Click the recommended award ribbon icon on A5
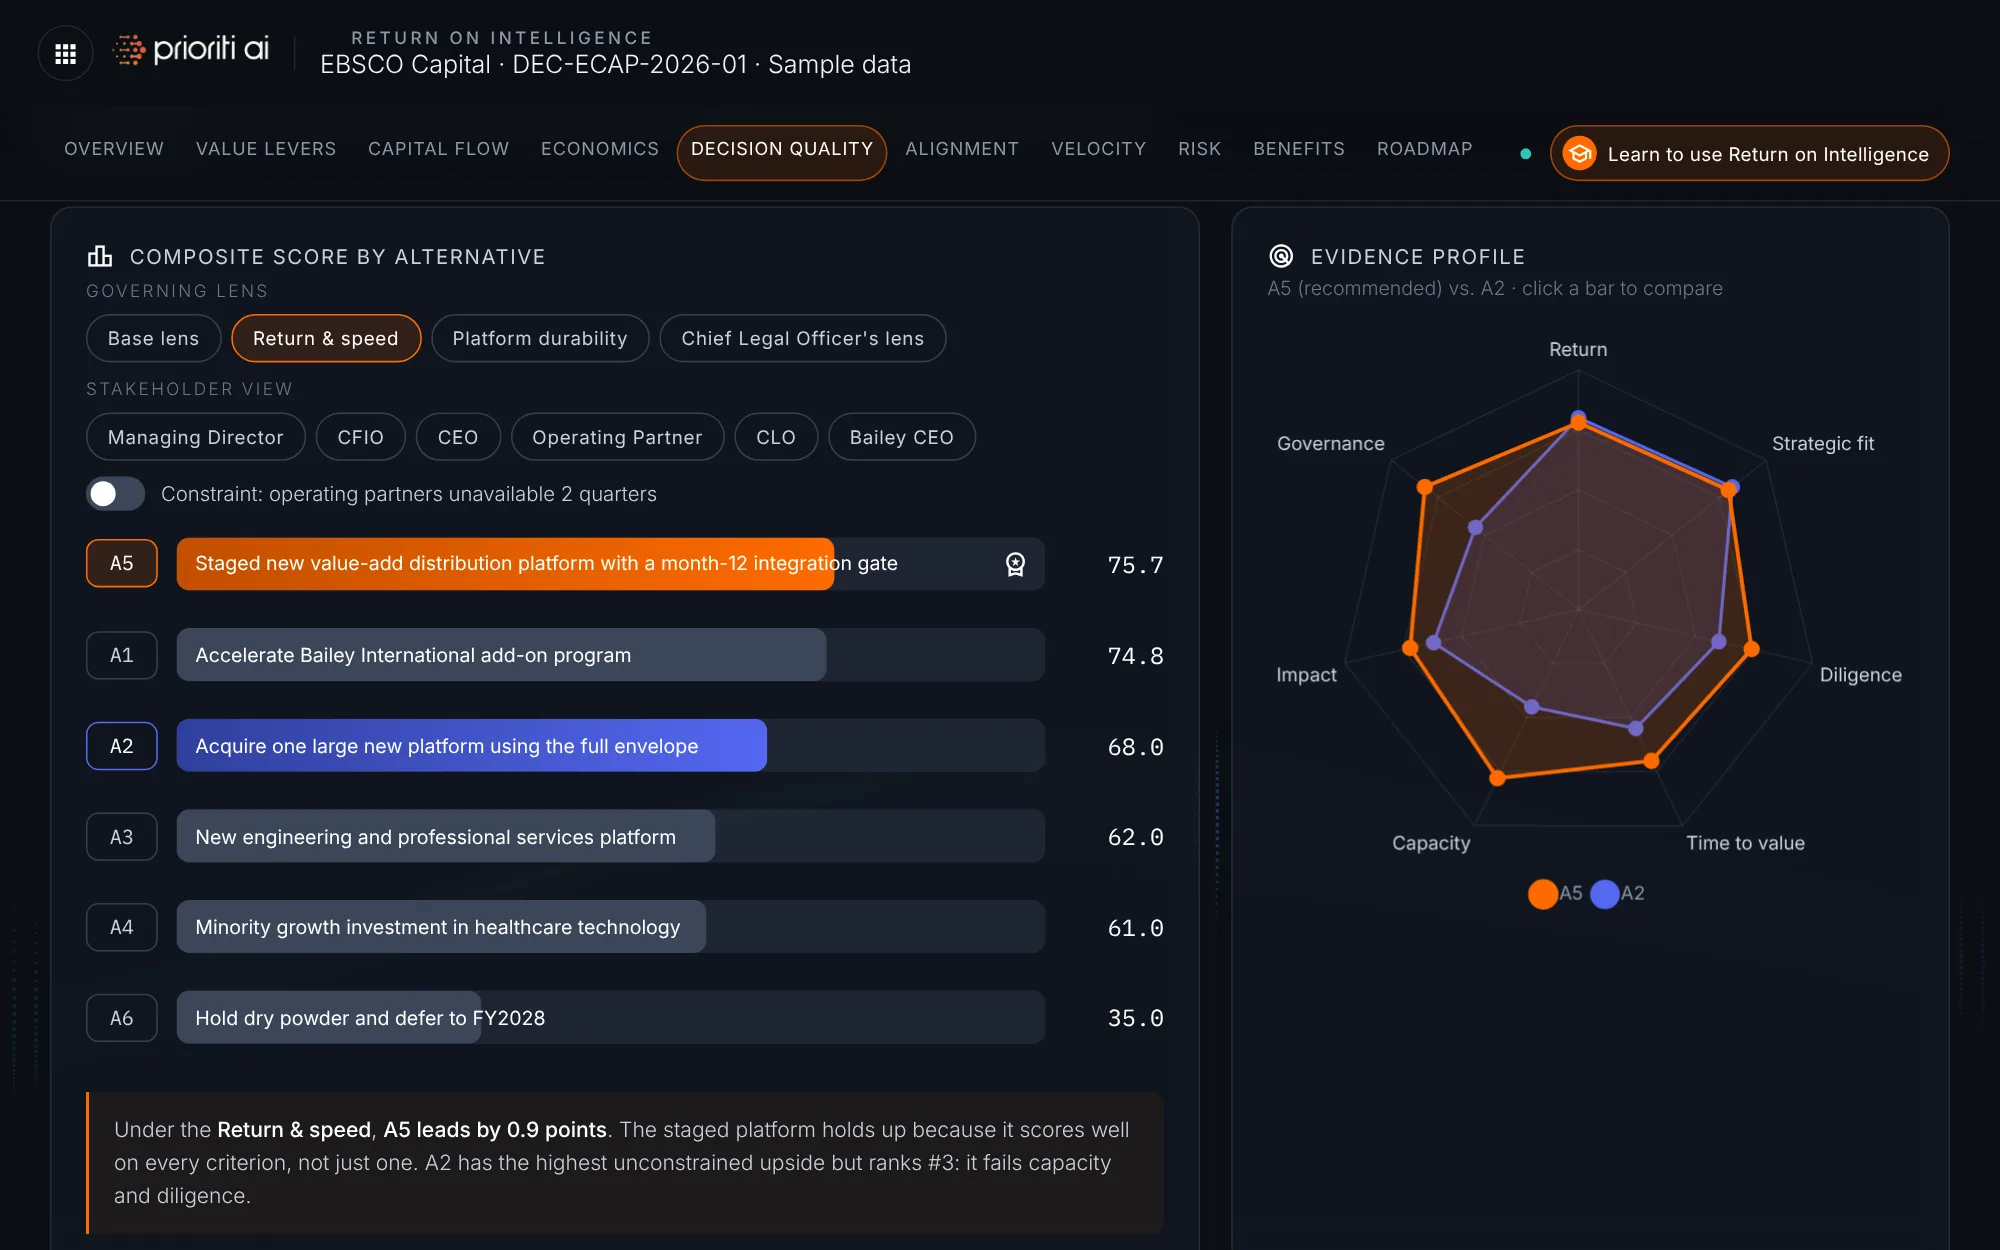 point(1015,564)
